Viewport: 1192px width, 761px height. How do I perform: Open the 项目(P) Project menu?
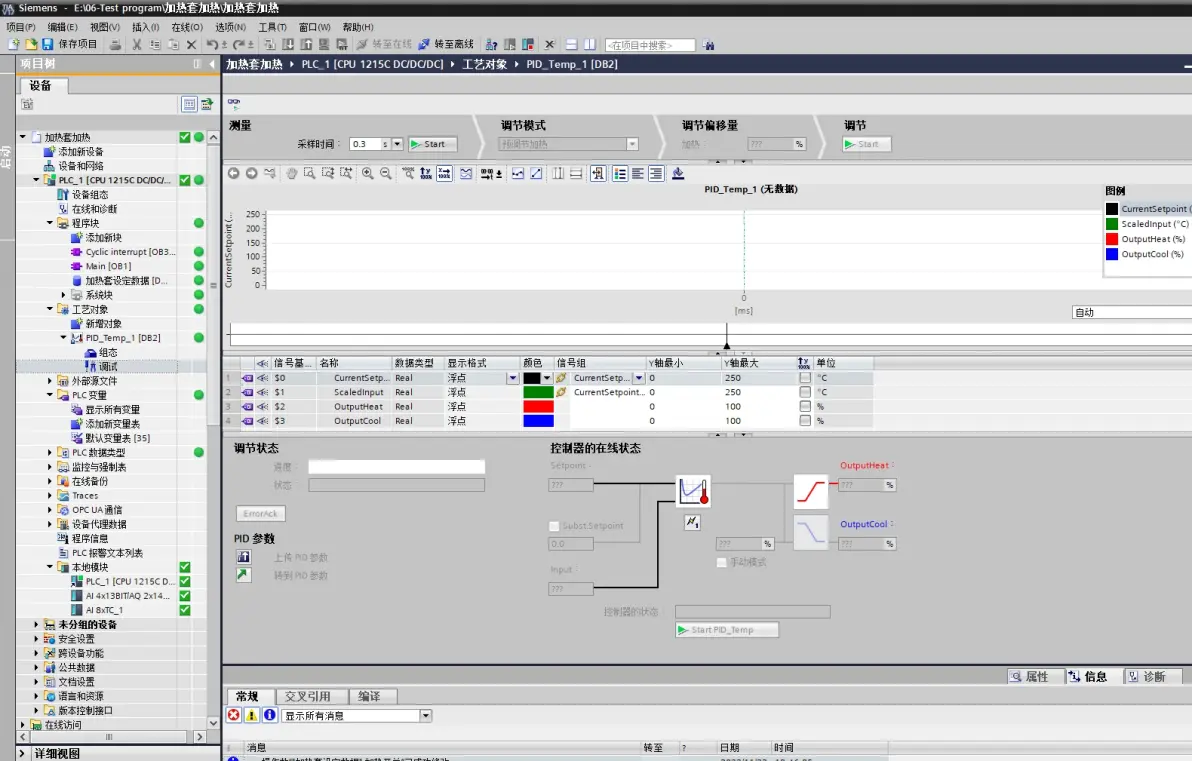pos(21,27)
